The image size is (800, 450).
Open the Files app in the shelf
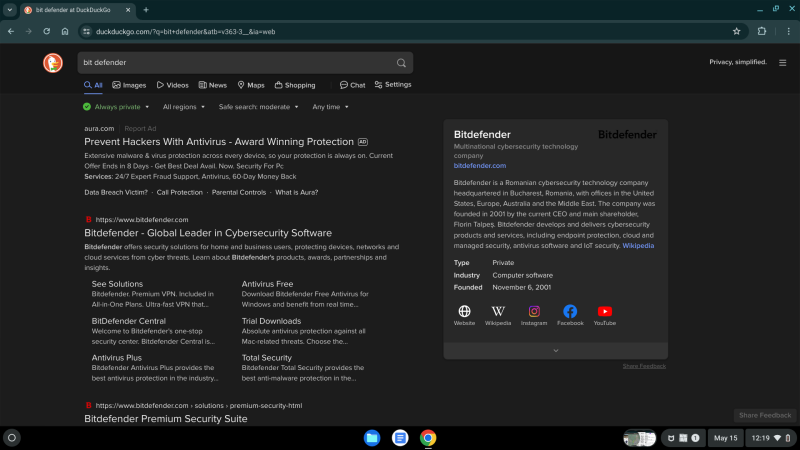[x=372, y=438]
